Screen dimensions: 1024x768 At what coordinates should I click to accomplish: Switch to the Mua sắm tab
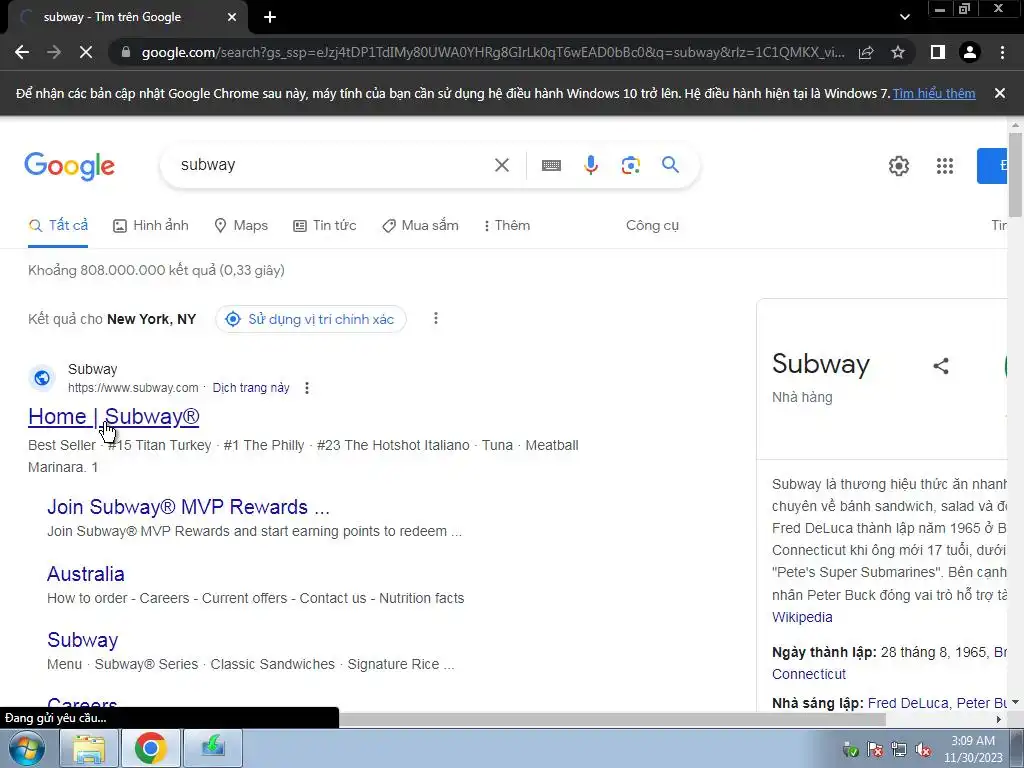420,225
